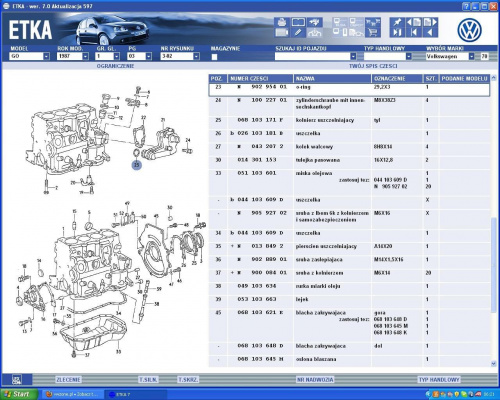
Task: Click the pushpin icon
Action: pyautogui.click(x=397, y=22)
